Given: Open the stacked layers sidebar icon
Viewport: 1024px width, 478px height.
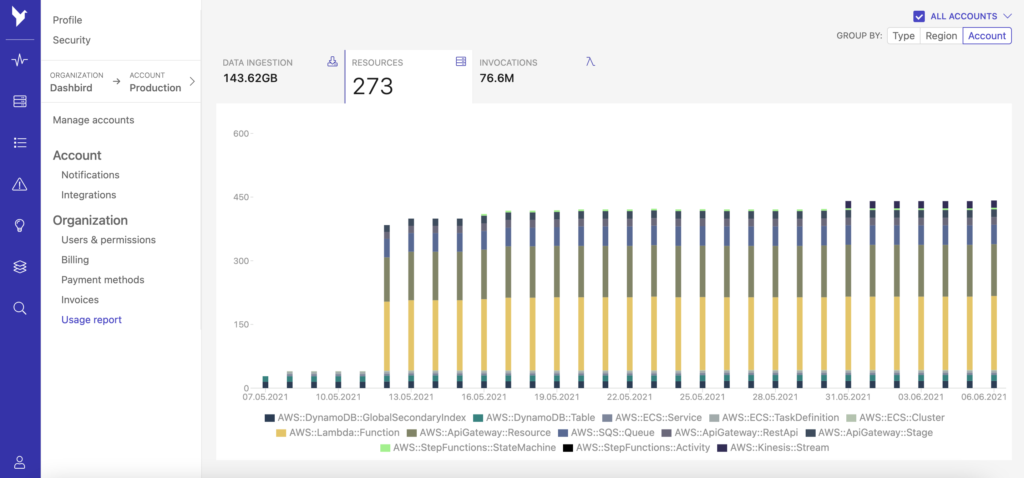Looking at the screenshot, I should tap(19, 267).
